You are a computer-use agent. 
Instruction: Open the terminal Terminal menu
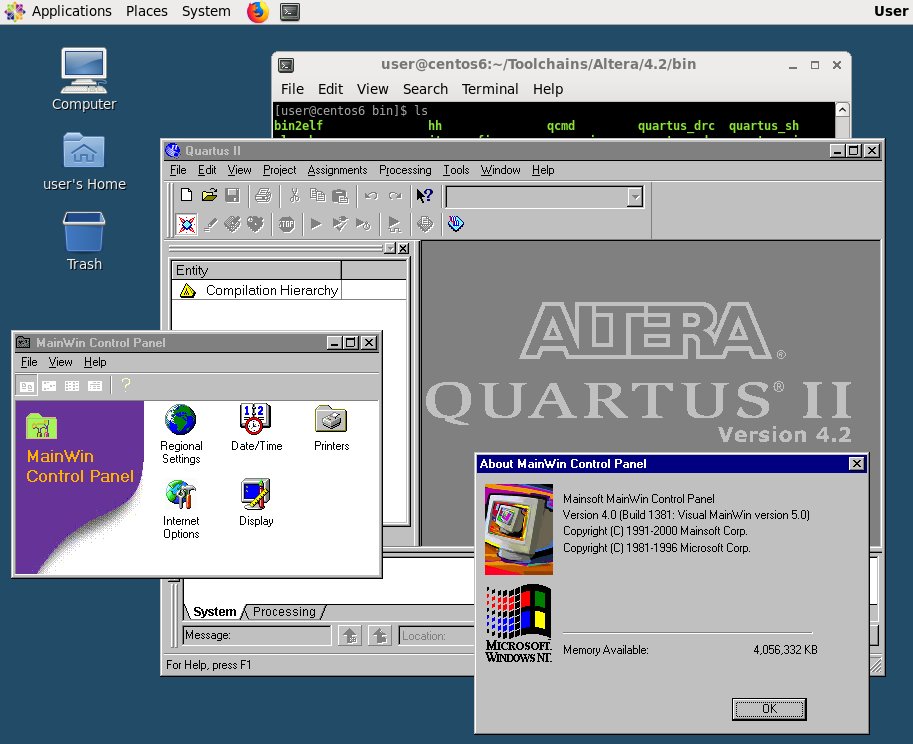tap(490, 89)
